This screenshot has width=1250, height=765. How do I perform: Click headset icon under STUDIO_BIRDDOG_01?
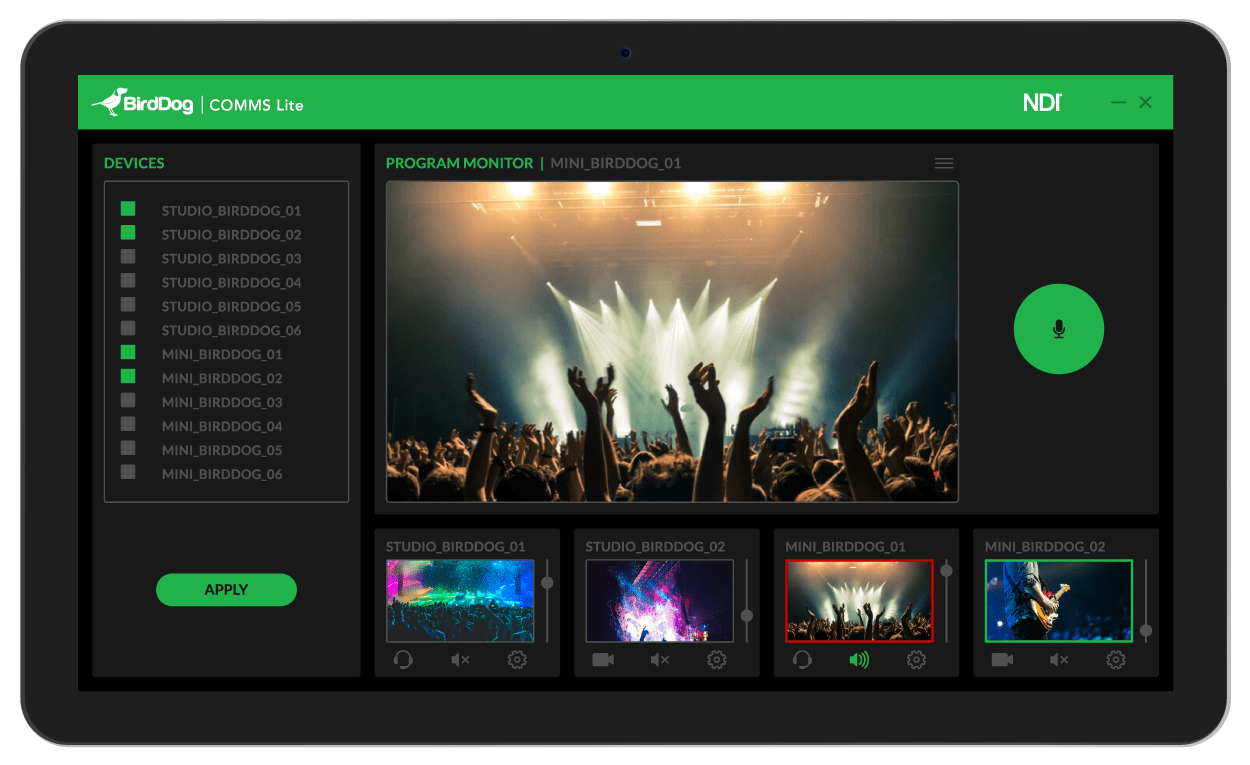[403, 660]
